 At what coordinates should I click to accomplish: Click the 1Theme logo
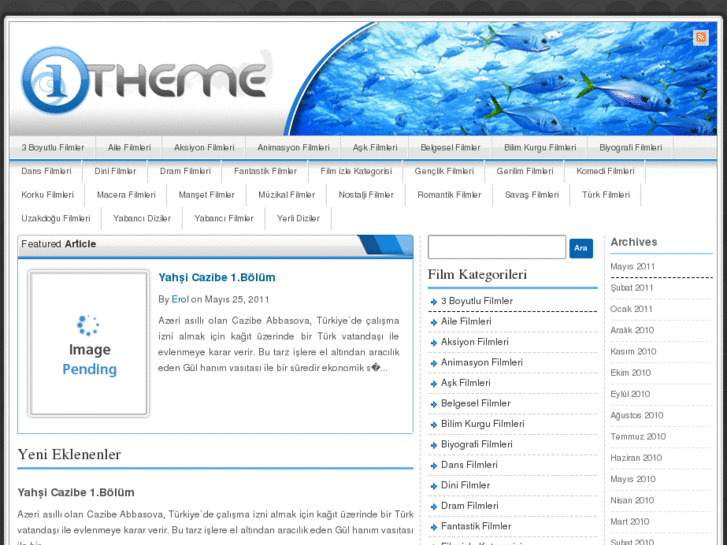[x=145, y=80]
